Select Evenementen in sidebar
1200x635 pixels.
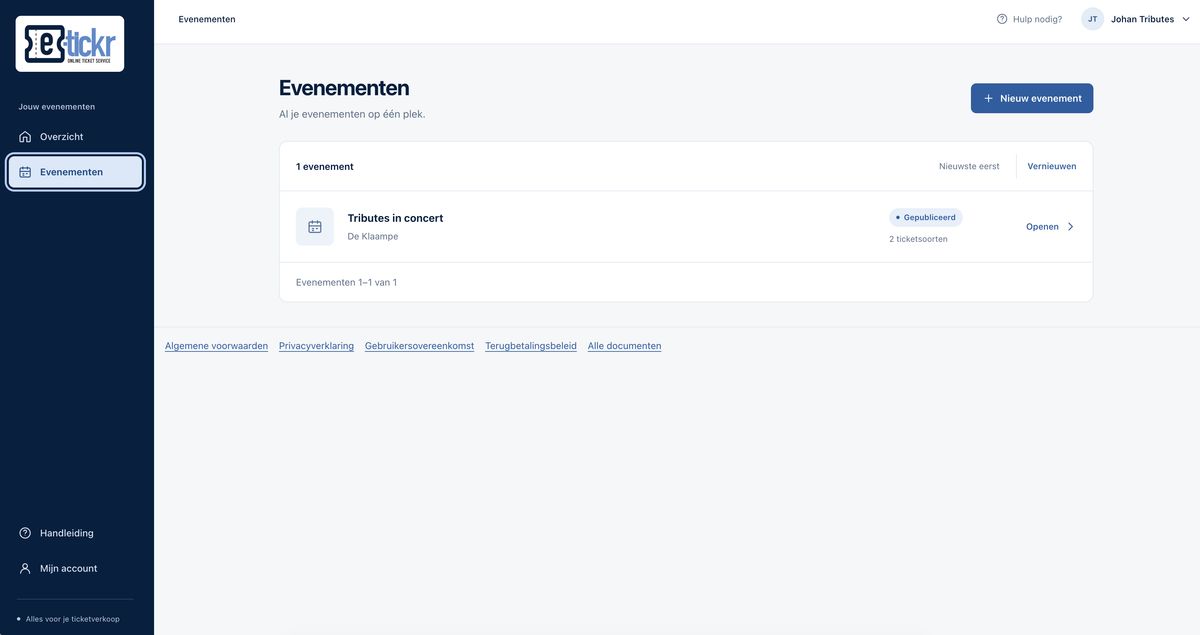[x=76, y=172]
